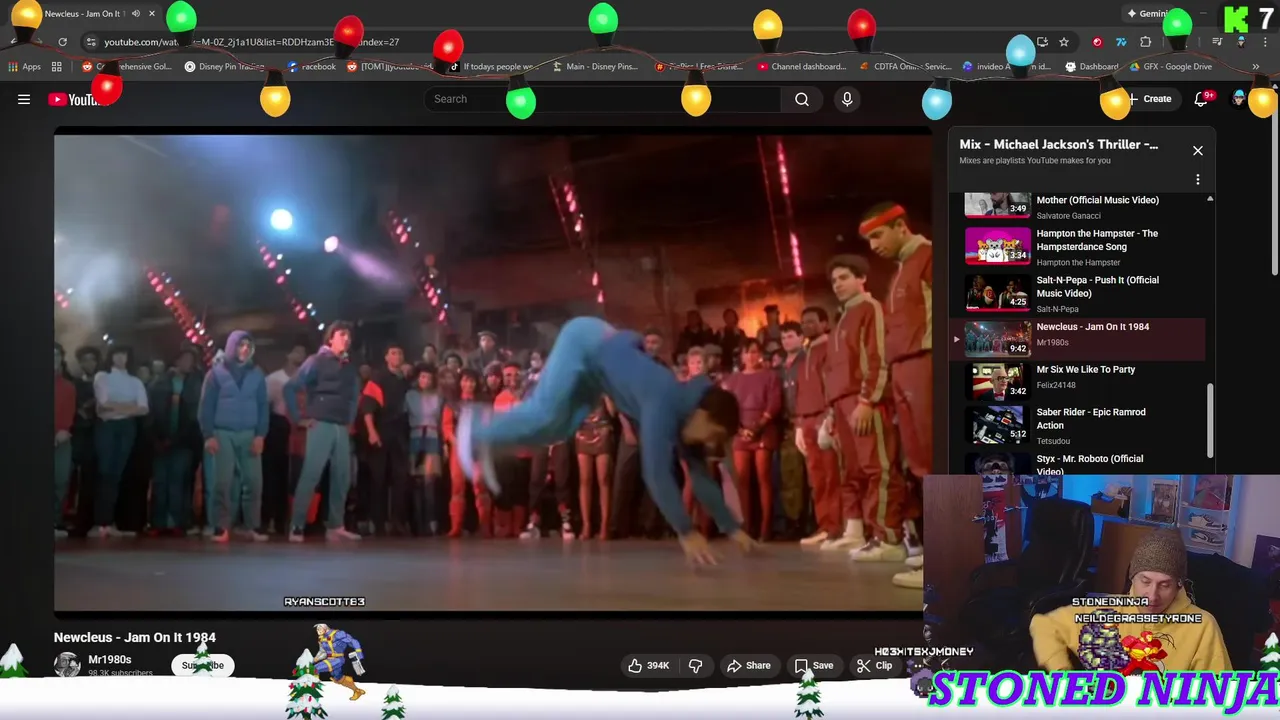Mute the tab using the speaker icon

pyautogui.click(x=136, y=14)
